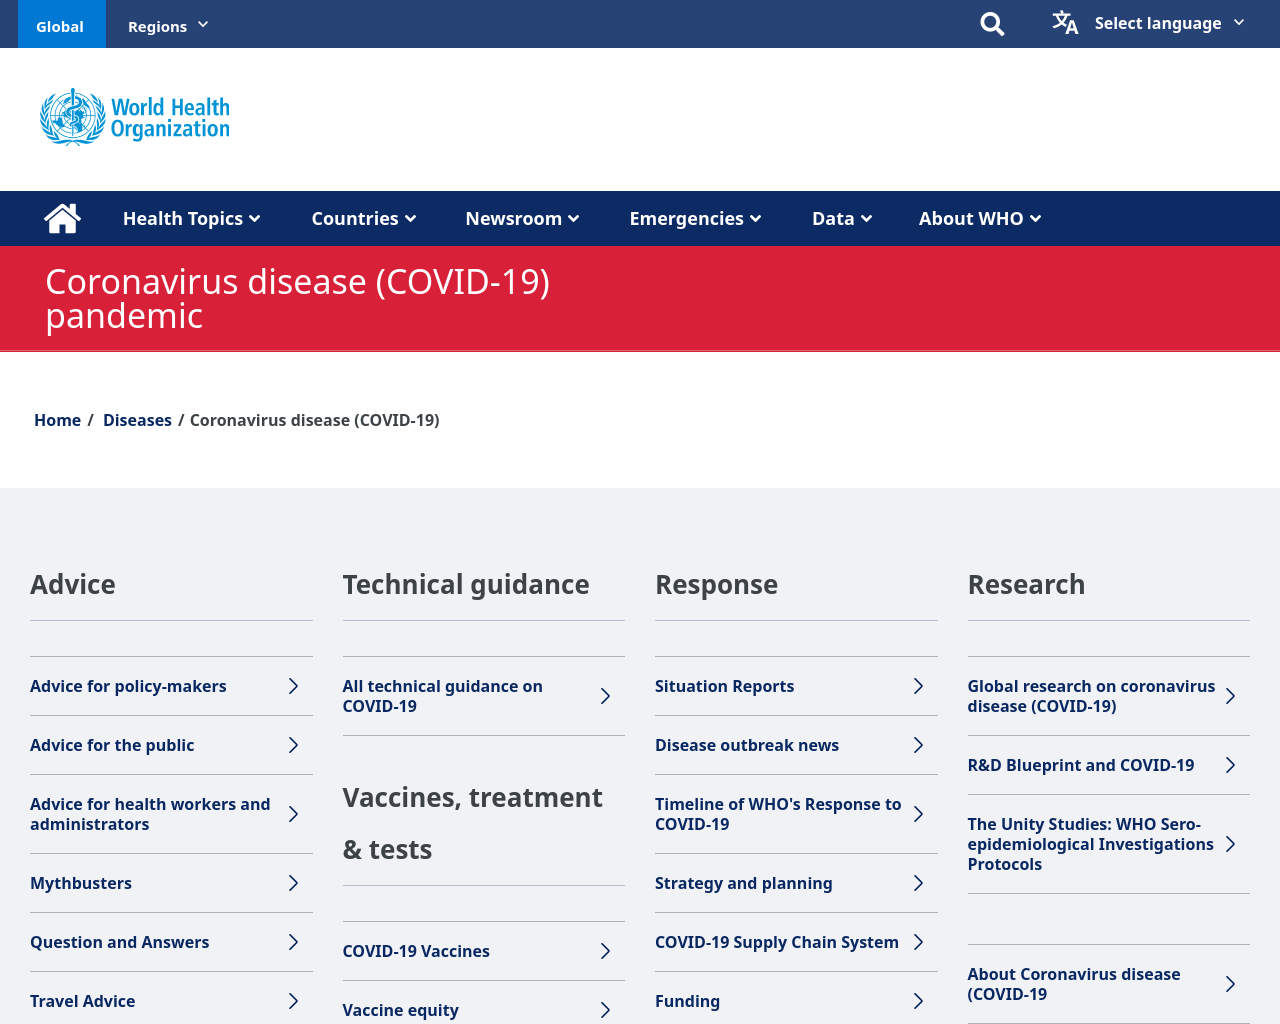The height and width of the screenshot is (1024, 1280).
Task: Expand the Emergencies menu
Action: pyautogui.click(x=695, y=218)
